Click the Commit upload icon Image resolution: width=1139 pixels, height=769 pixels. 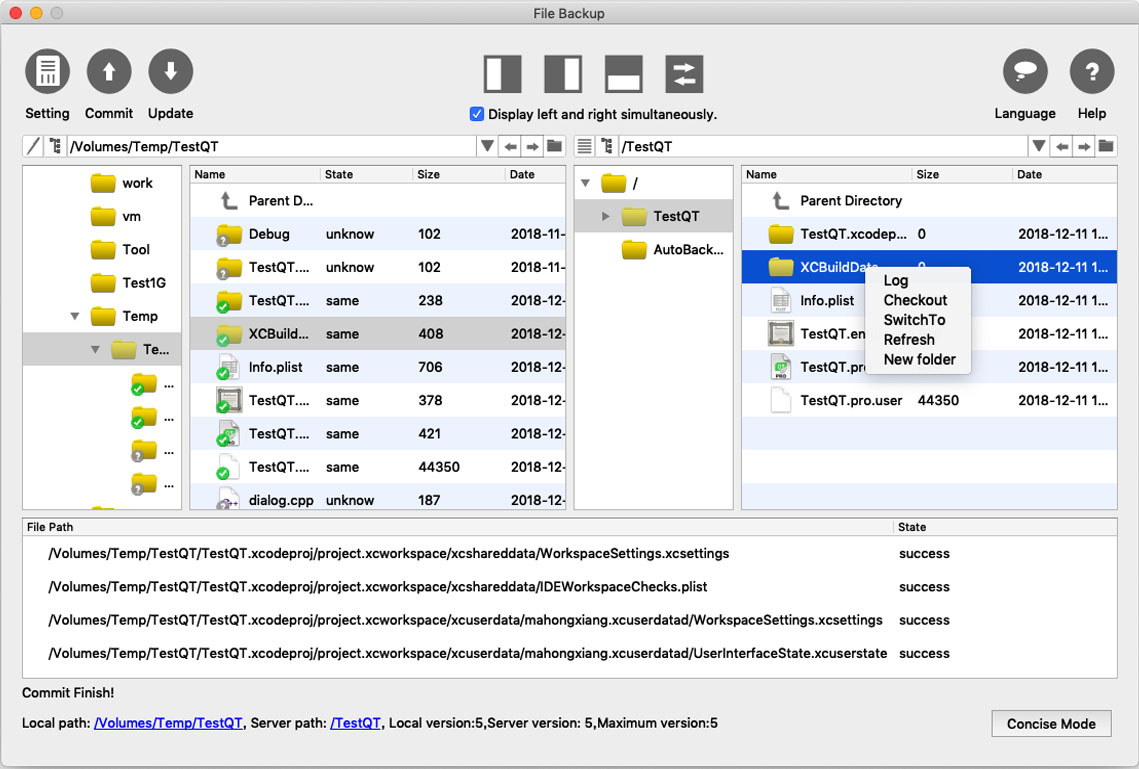pos(109,71)
